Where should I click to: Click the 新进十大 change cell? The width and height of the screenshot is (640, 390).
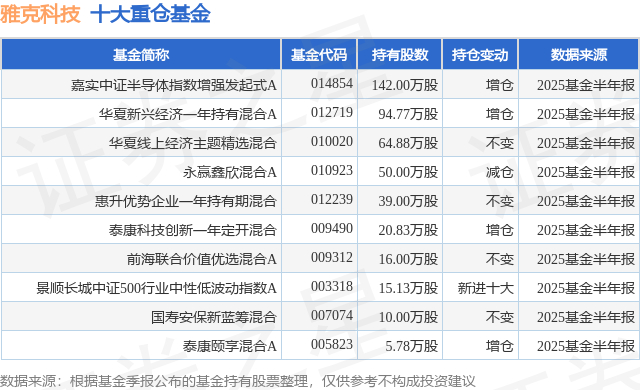485,288
